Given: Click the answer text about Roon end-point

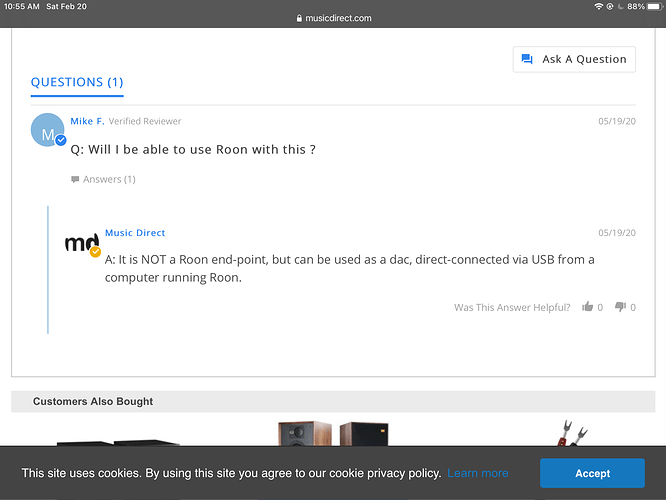Looking at the screenshot, I should [349, 268].
